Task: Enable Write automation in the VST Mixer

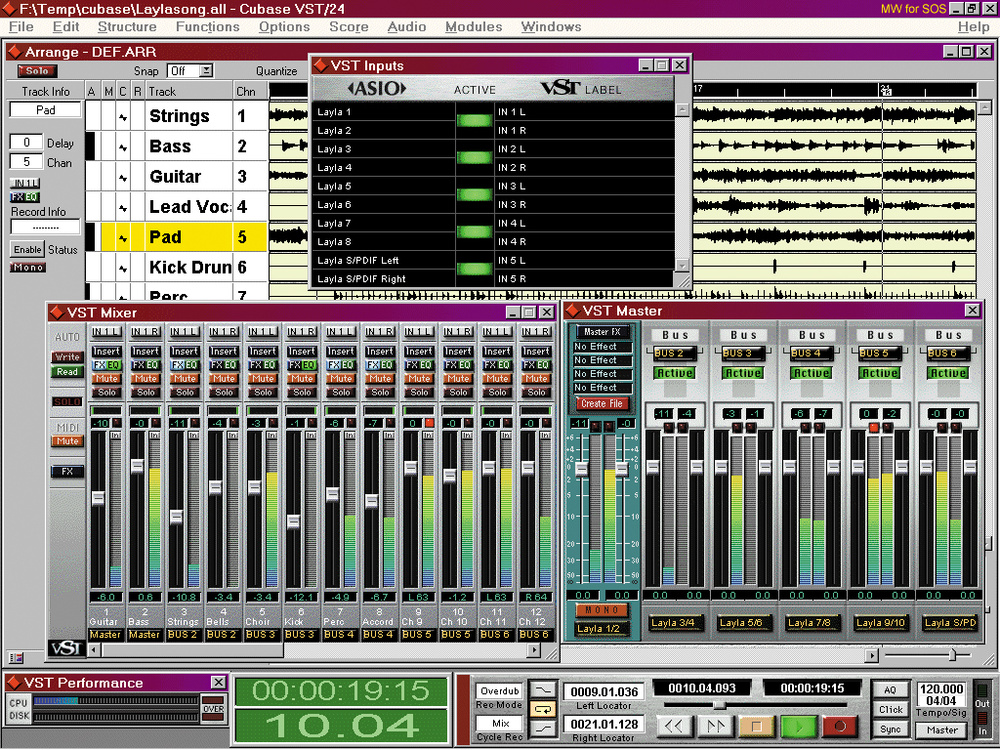Action: [67, 356]
